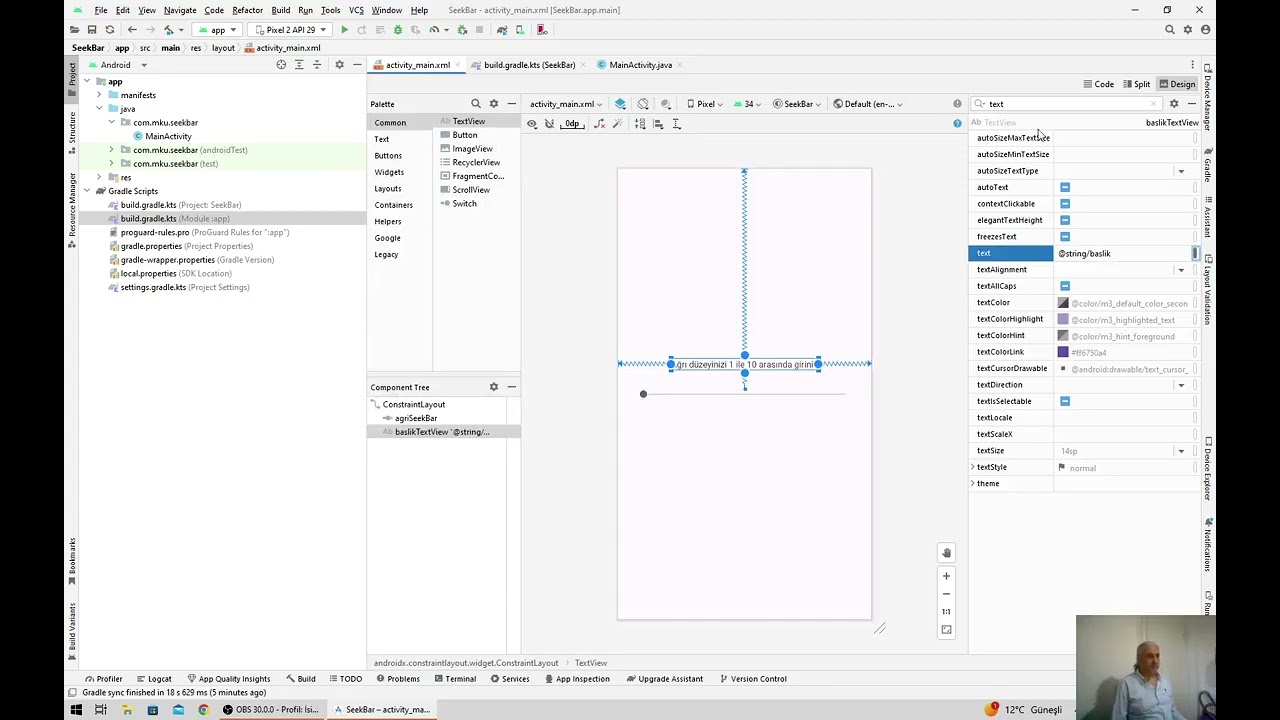The image size is (1280, 720).
Task: Toggle the textIsSelectable checkbox
Action: point(1065,401)
